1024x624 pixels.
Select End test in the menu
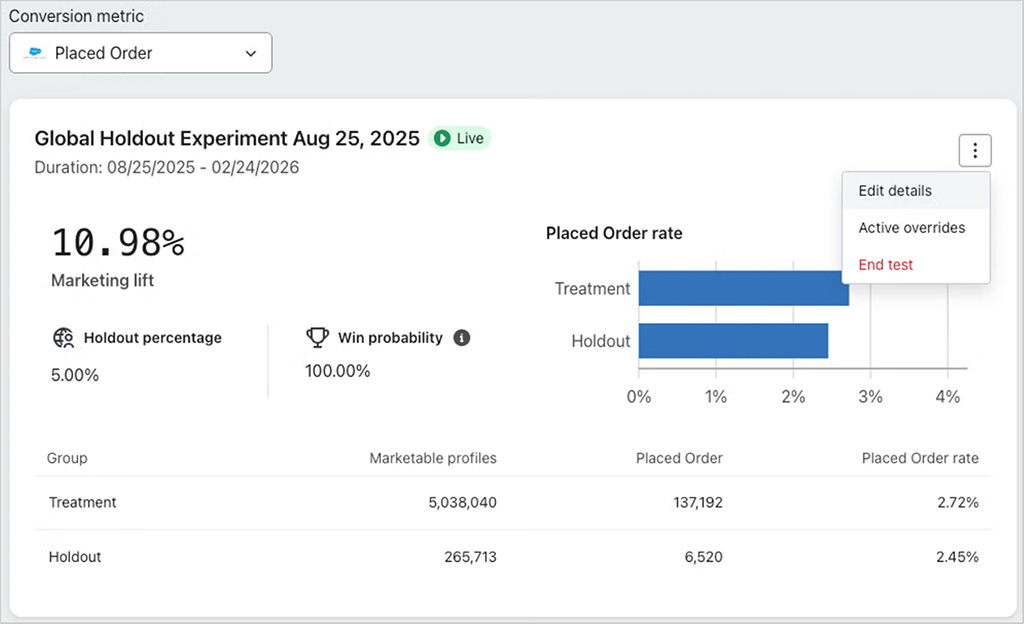pos(916,264)
